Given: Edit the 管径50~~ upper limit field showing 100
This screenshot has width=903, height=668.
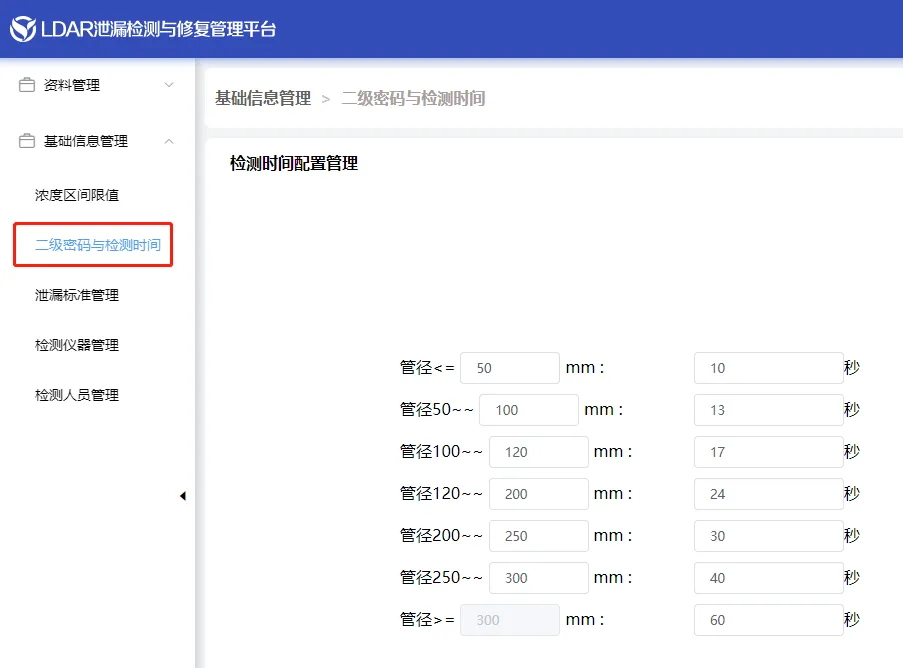Looking at the screenshot, I should (528, 410).
